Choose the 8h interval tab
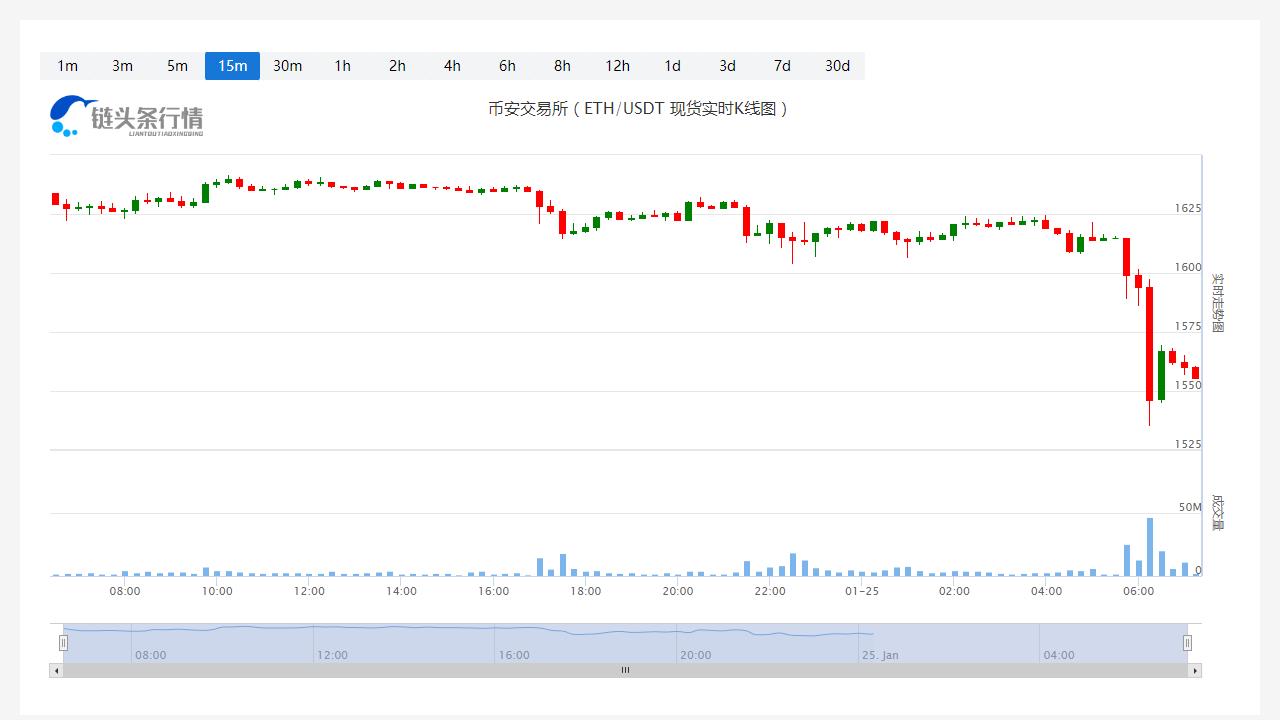The image size is (1280, 720). (562, 66)
